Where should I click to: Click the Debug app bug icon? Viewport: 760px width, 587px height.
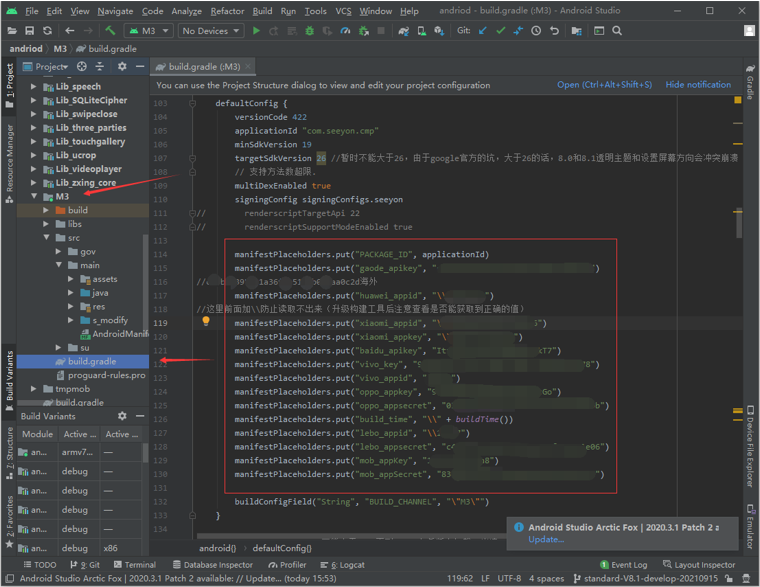click(310, 31)
